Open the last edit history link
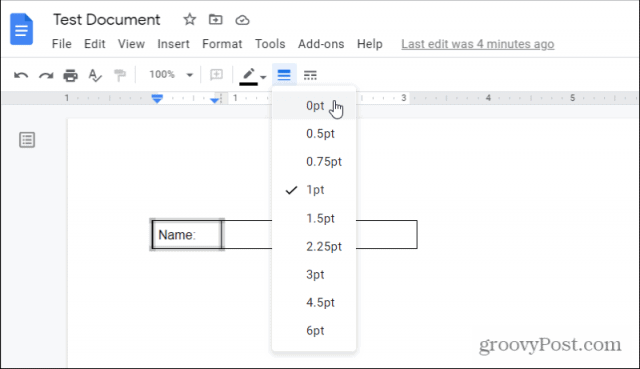The image size is (640, 369). (478, 44)
